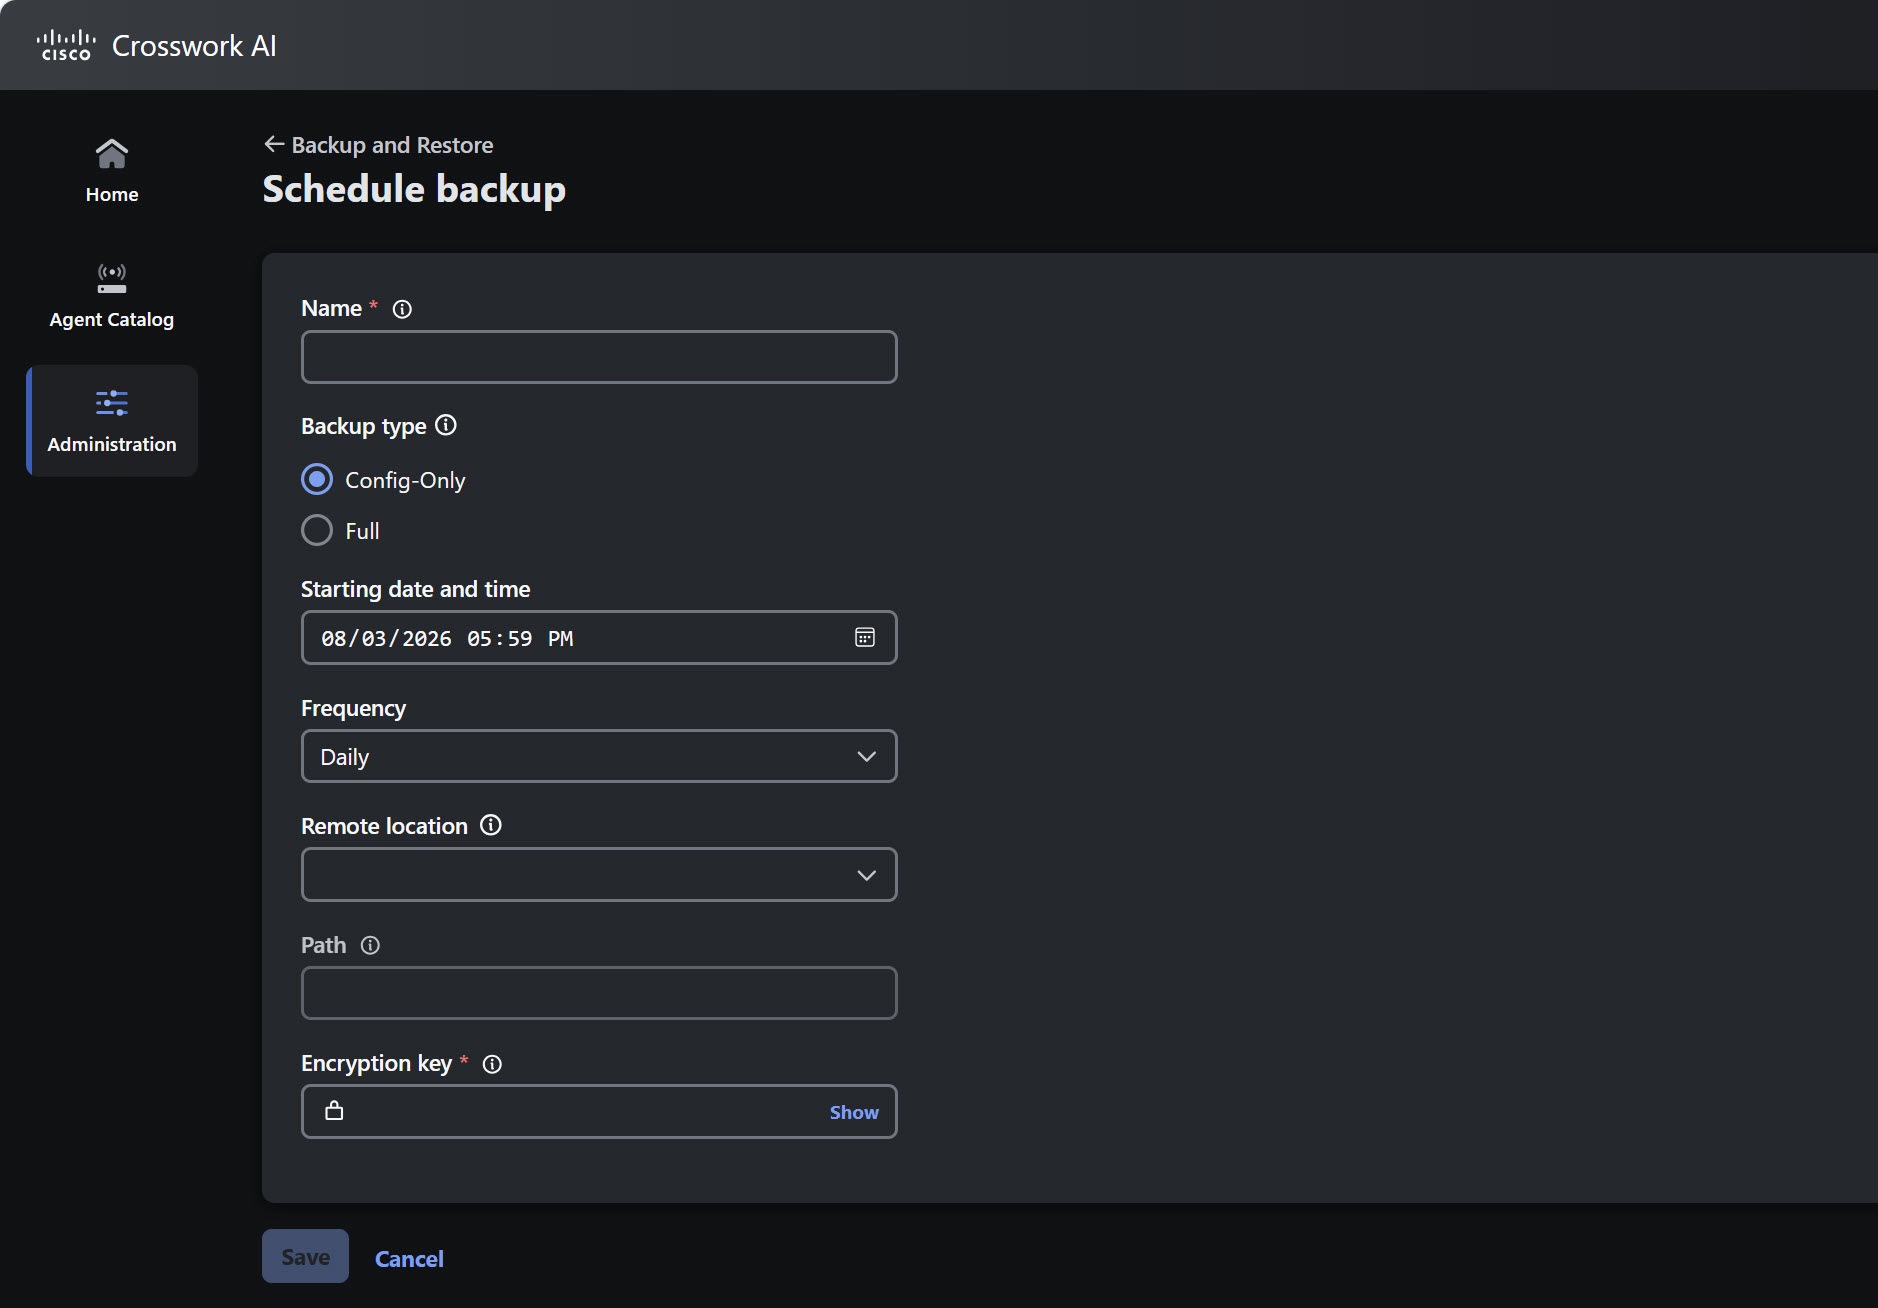Click the Cisco logo in header
Screen dimensions: 1878x1308
[66, 45]
